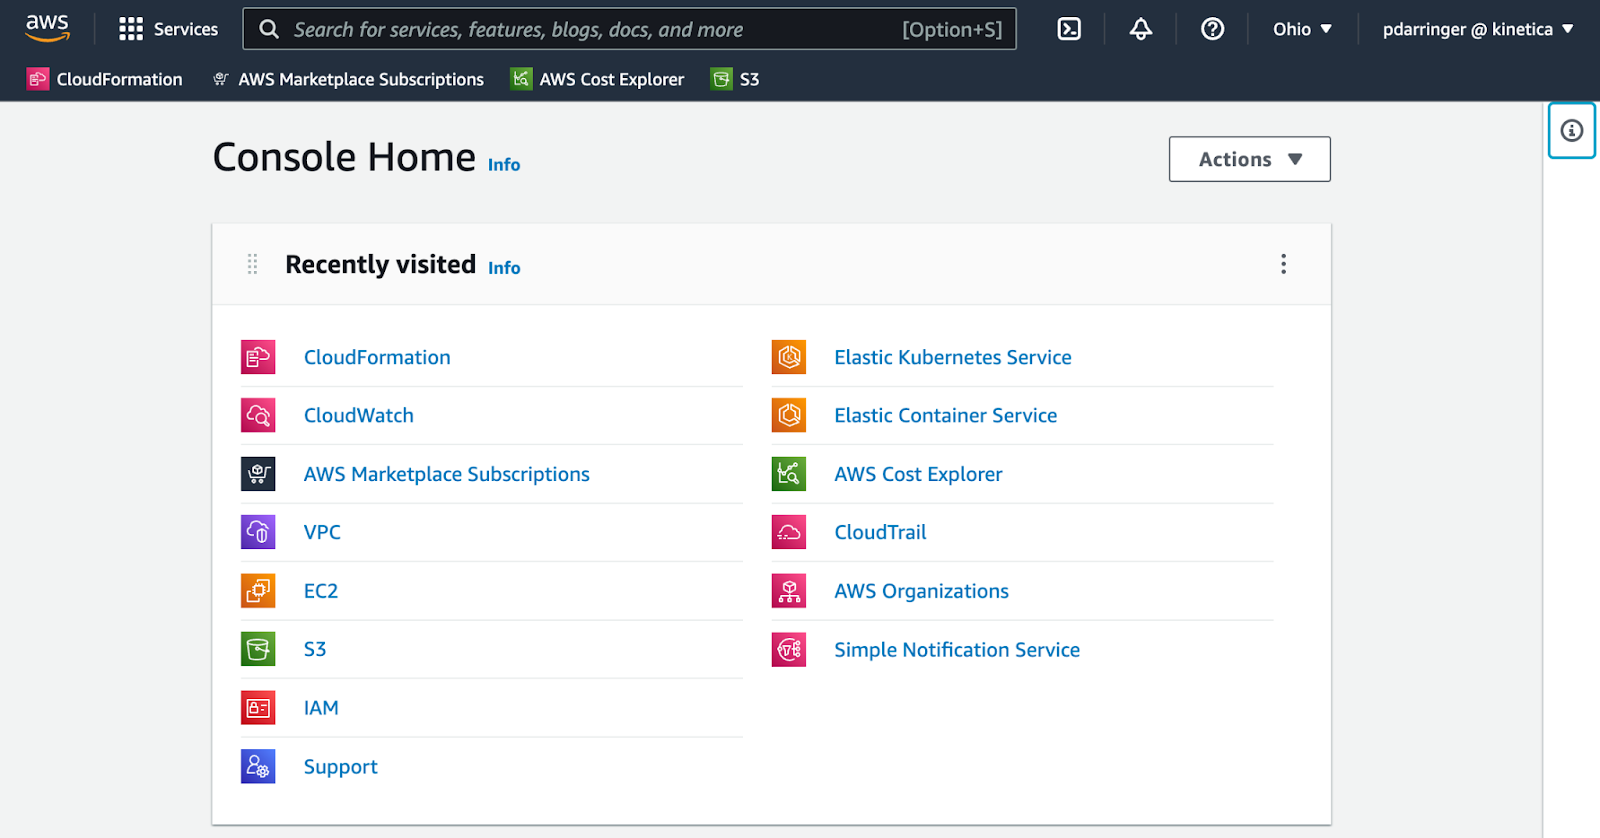1600x838 pixels.
Task: Open the Recently visited widget options menu
Action: (1284, 264)
